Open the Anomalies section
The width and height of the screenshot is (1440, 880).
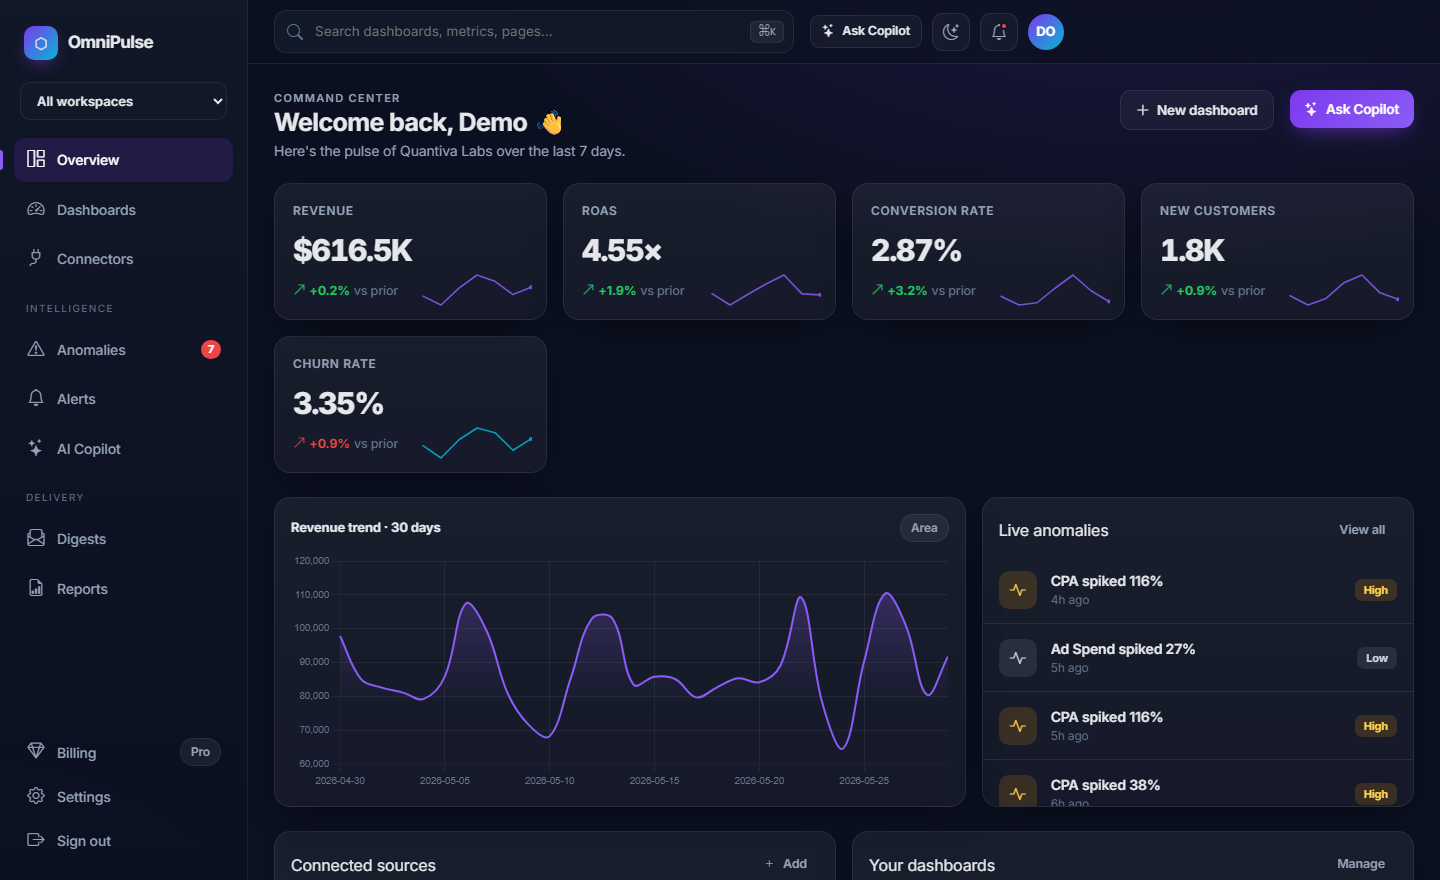tap(124, 350)
